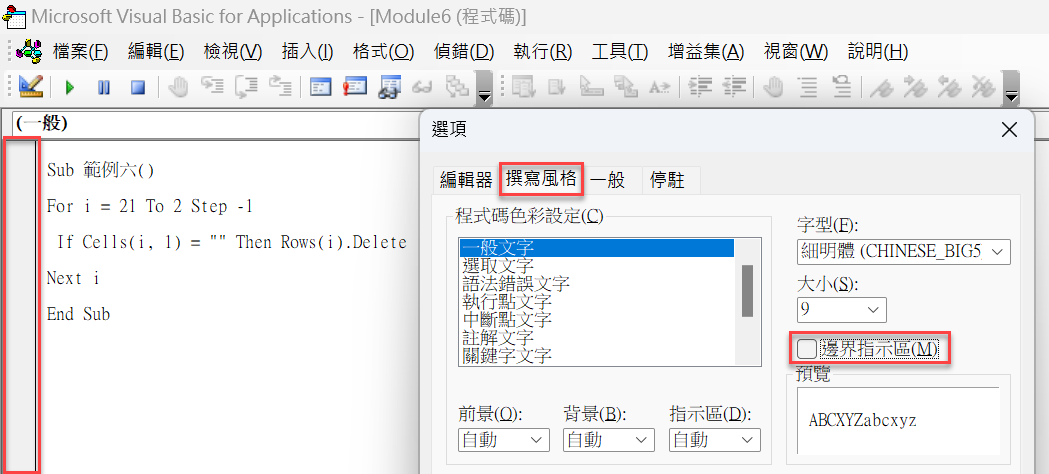Click the View Microsoft Excel icon beside 檔案

pos(29,51)
